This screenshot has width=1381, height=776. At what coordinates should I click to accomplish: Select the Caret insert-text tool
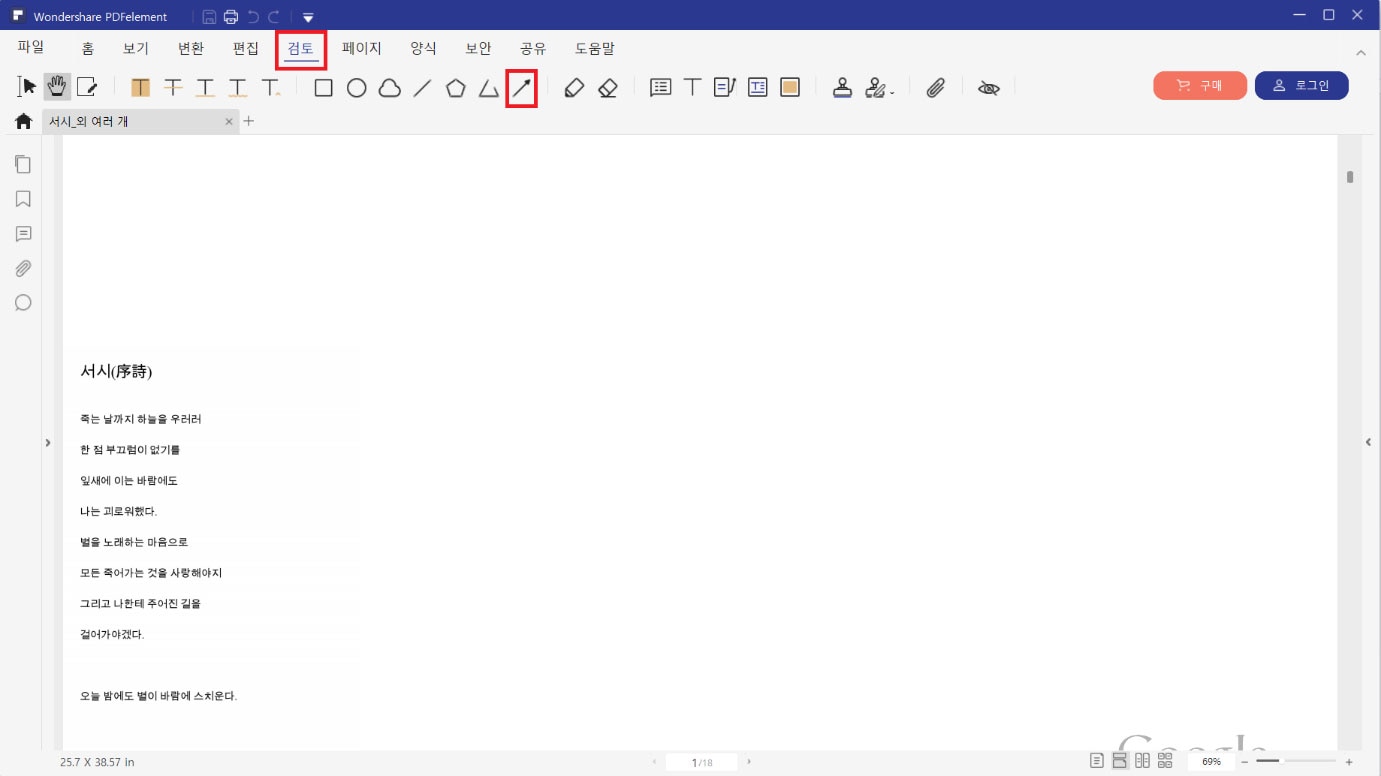[x=270, y=88]
